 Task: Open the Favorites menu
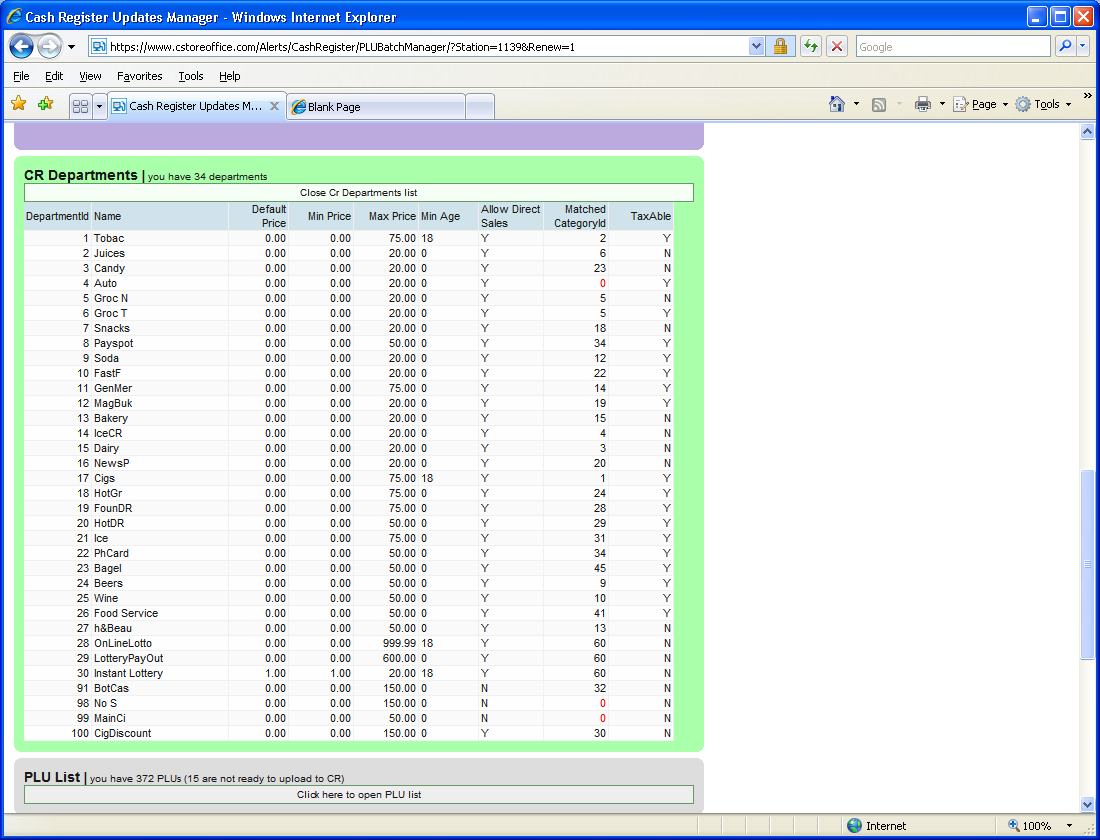pos(139,76)
